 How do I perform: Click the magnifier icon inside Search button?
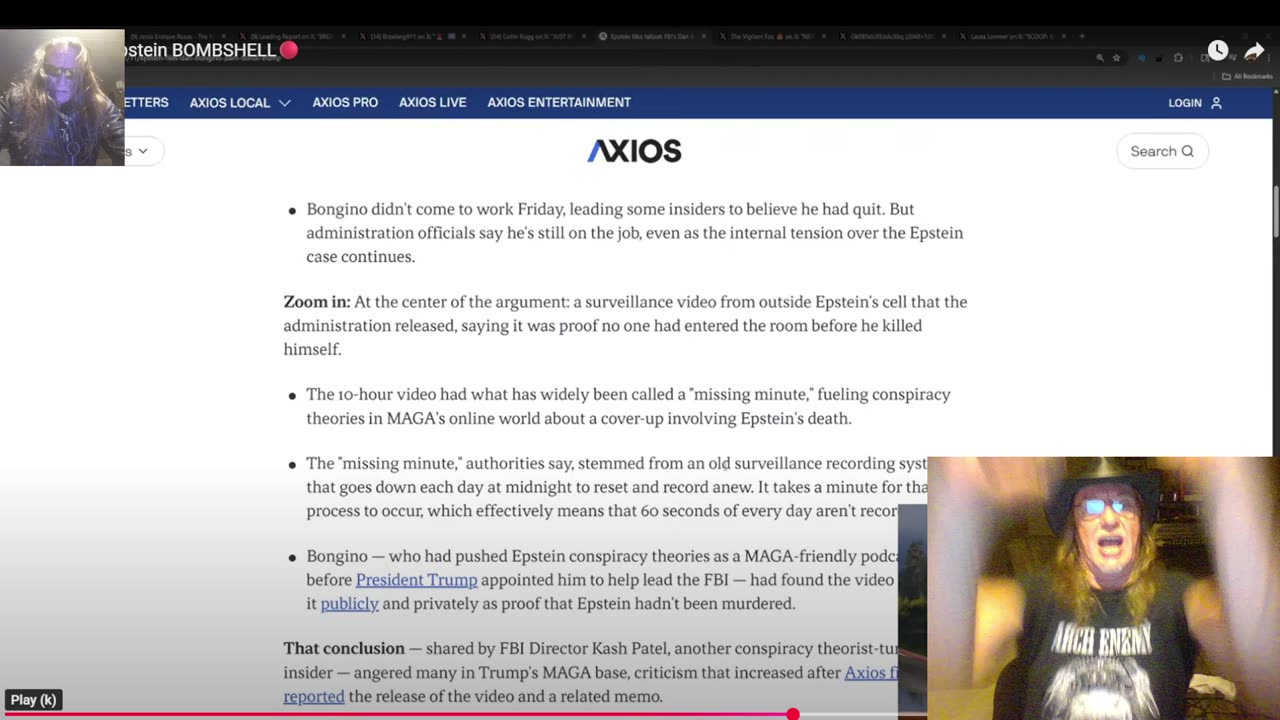point(1187,151)
